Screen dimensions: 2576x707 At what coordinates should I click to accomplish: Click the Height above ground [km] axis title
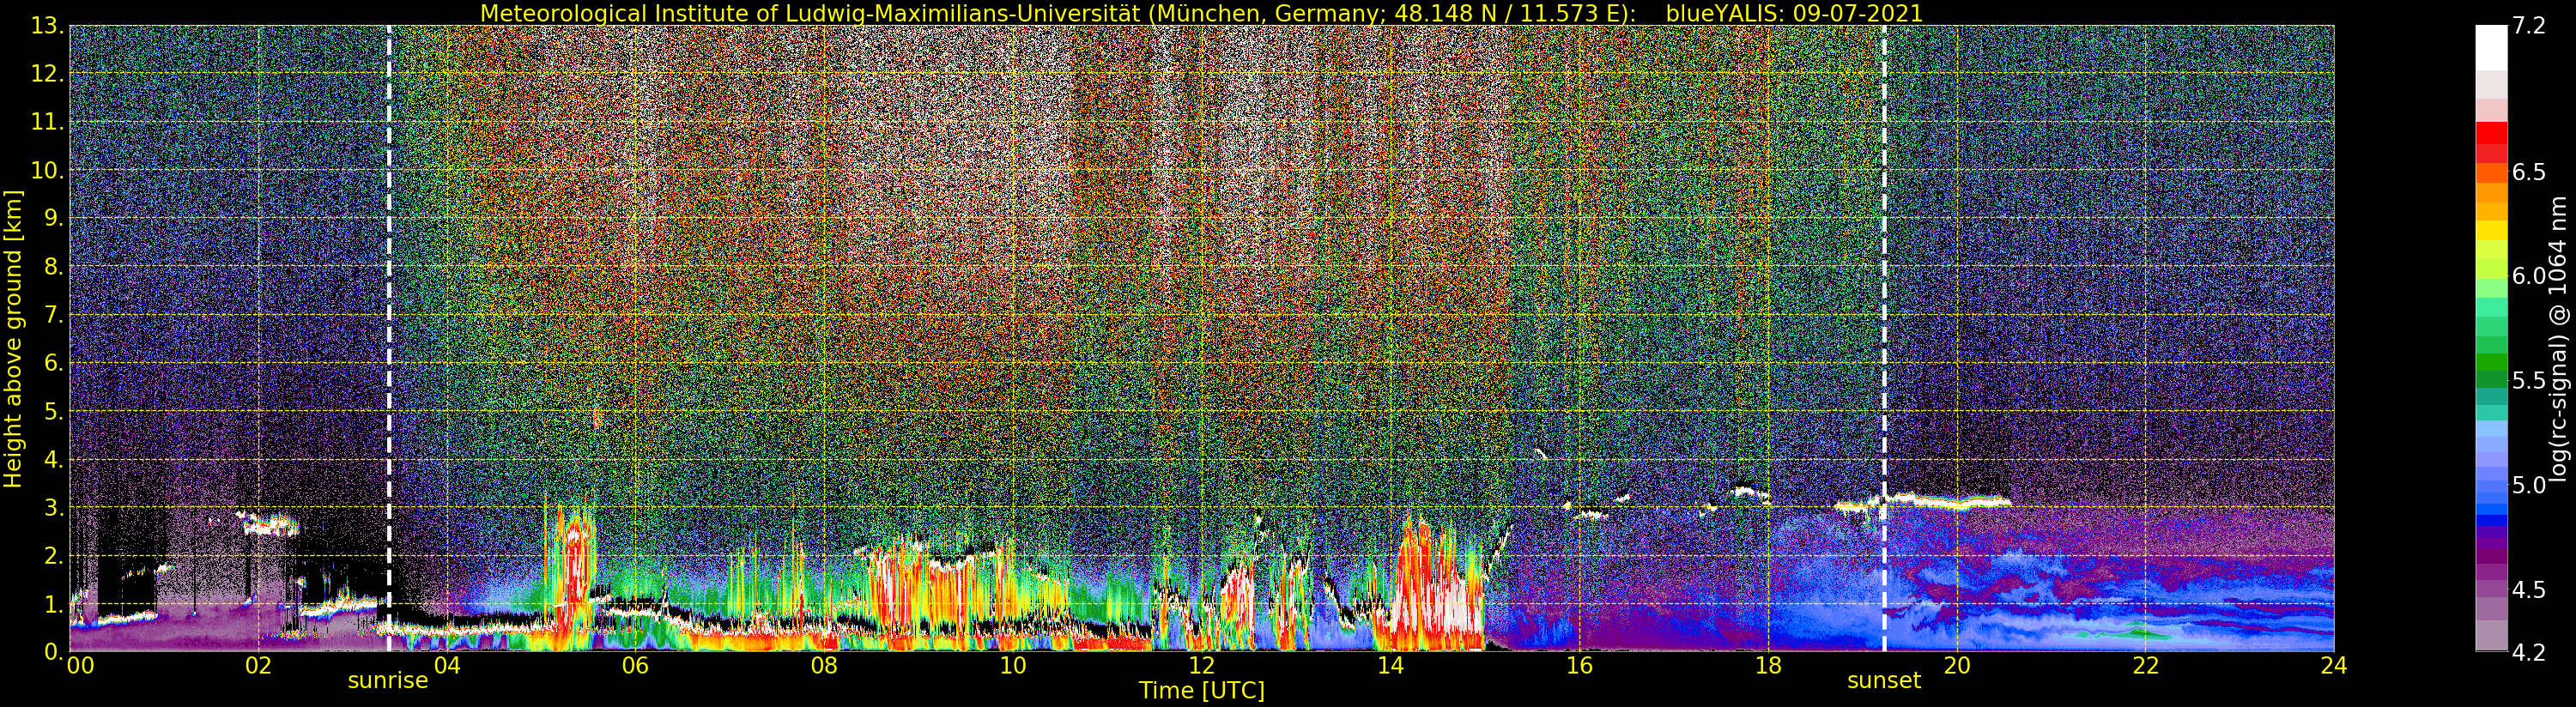13,338
